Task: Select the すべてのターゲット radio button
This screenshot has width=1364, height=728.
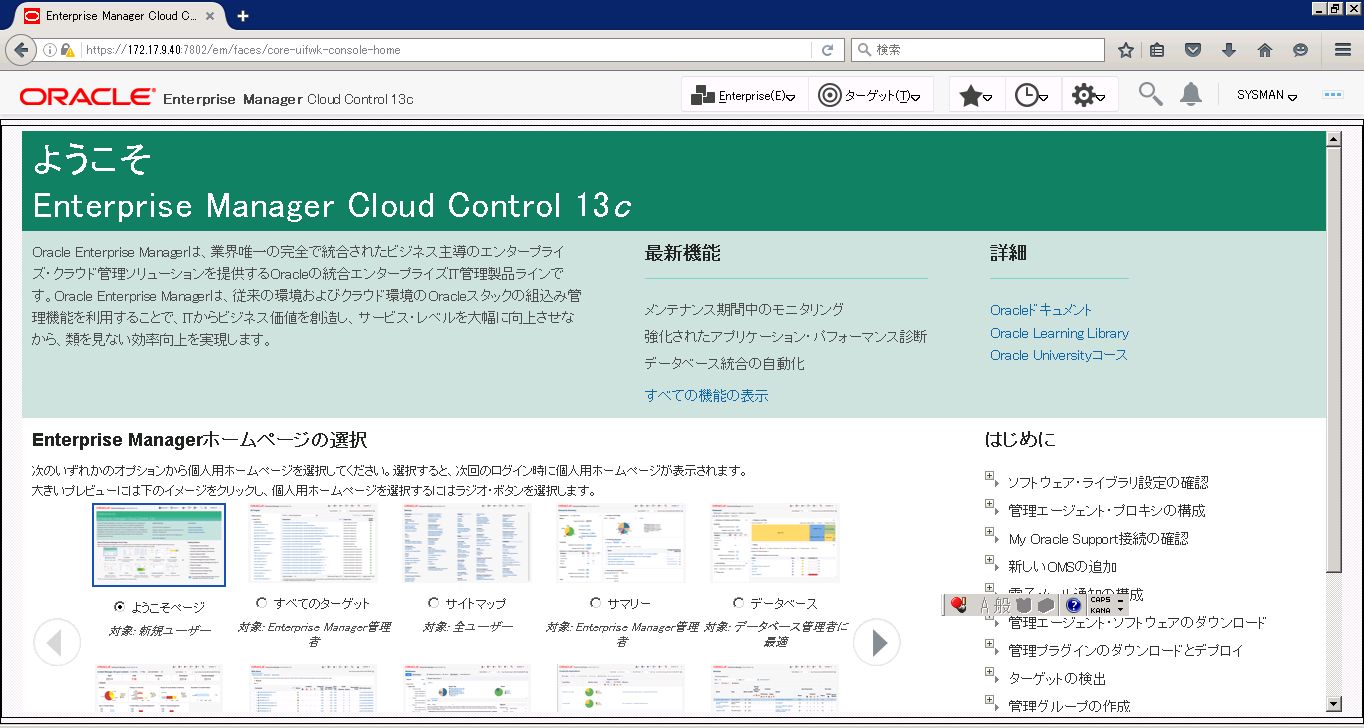Action: pyautogui.click(x=262, y=603)
